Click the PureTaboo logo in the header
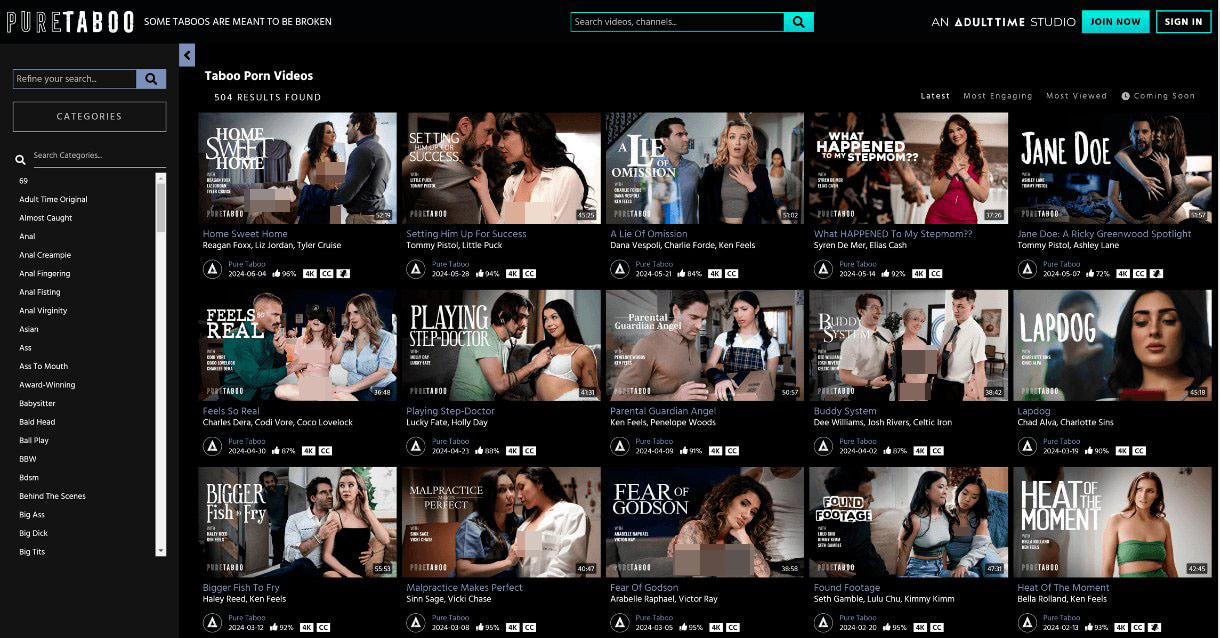1220x638 pixels. (x=69, y=21)
